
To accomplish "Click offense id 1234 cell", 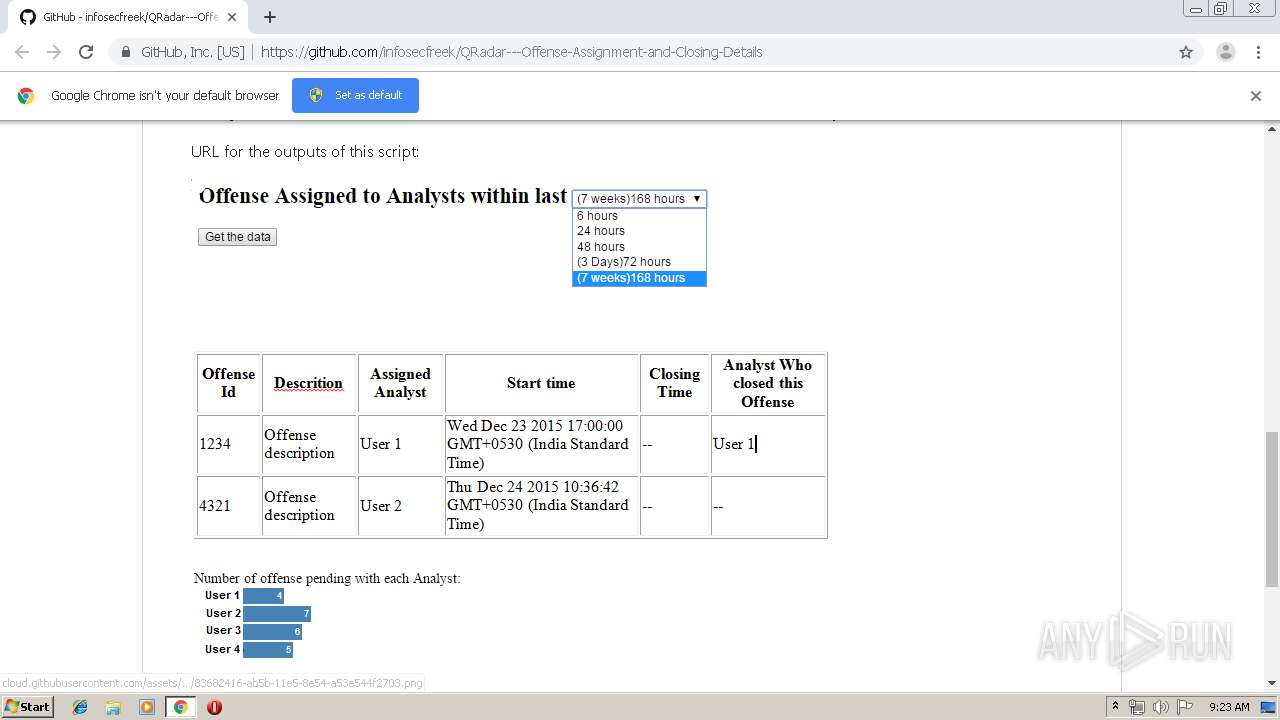I will 229,444.
